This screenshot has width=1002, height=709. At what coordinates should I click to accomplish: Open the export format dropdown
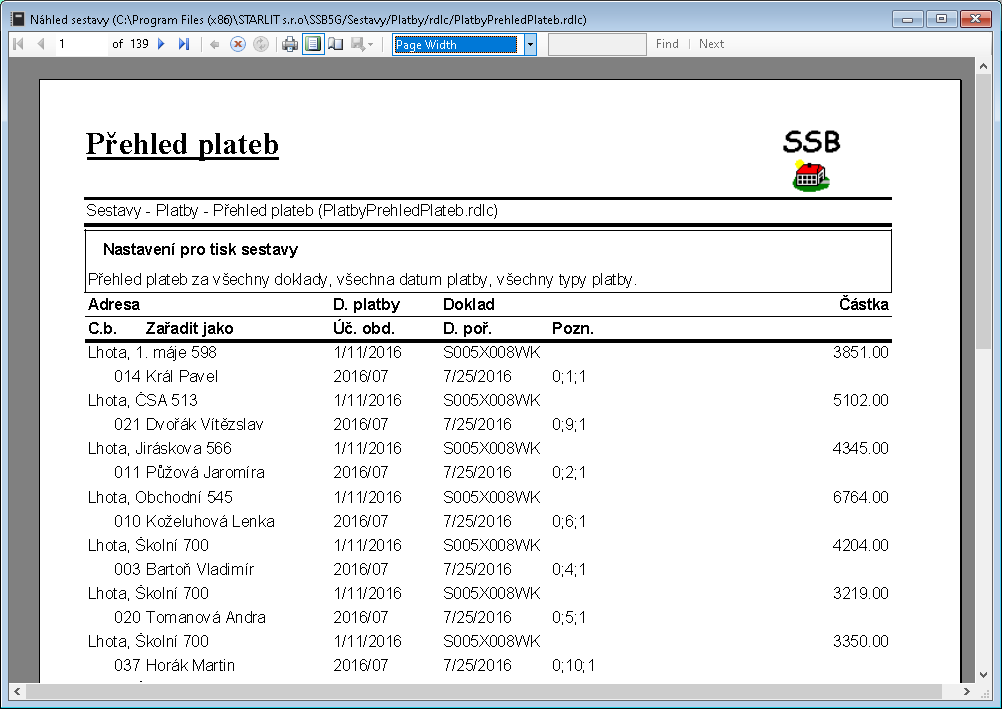[362, 44]
